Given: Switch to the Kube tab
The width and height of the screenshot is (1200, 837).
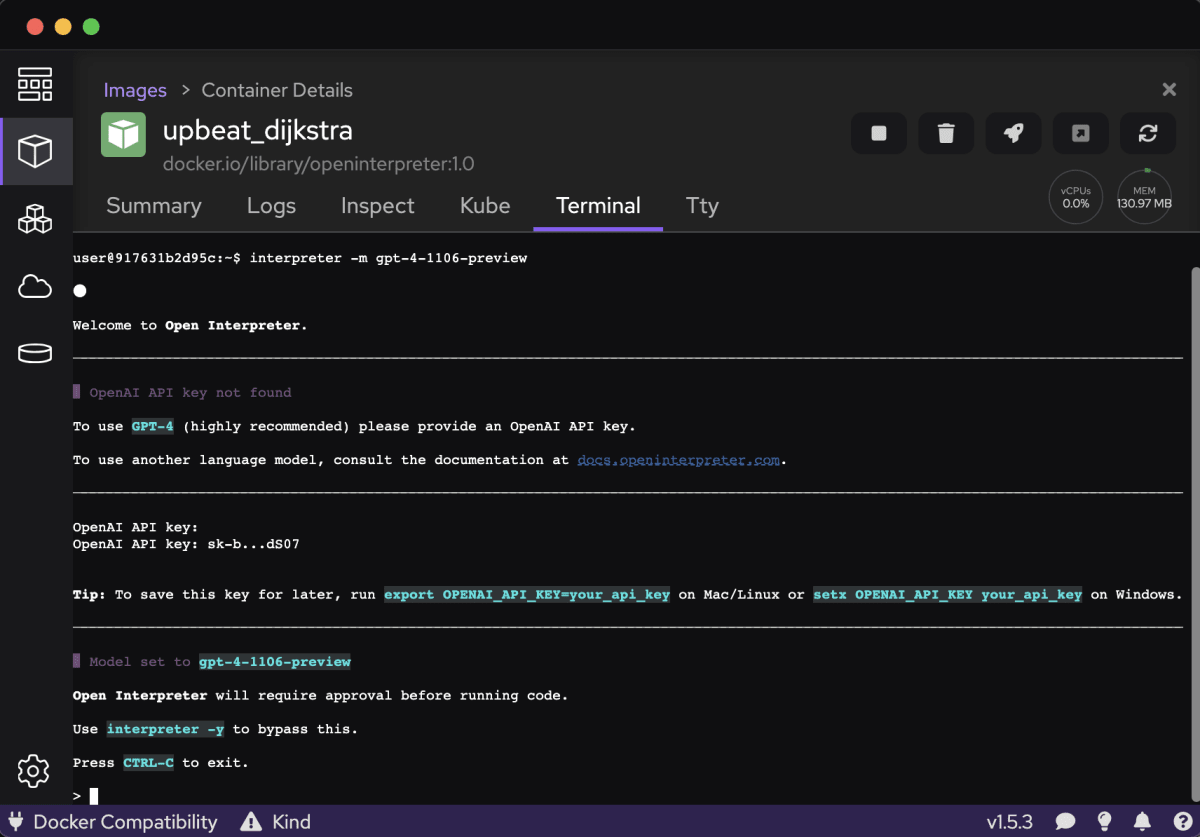Looking at the screenshot, I should pos(485,206).
